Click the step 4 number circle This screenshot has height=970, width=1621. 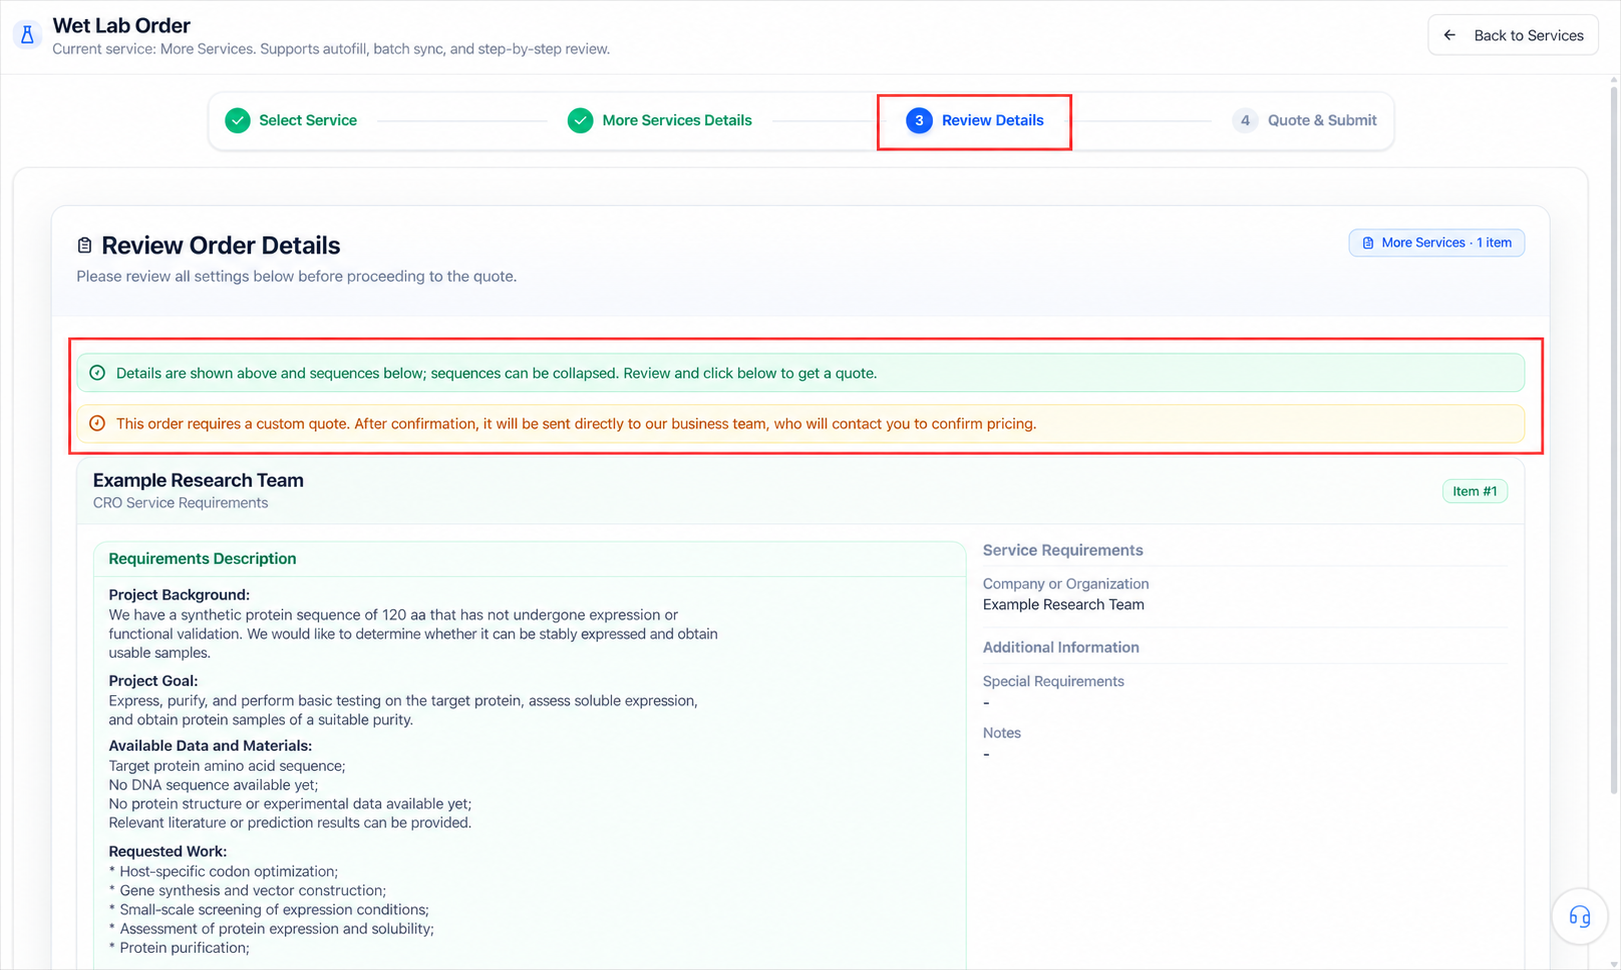click(x=1245, y=120)
